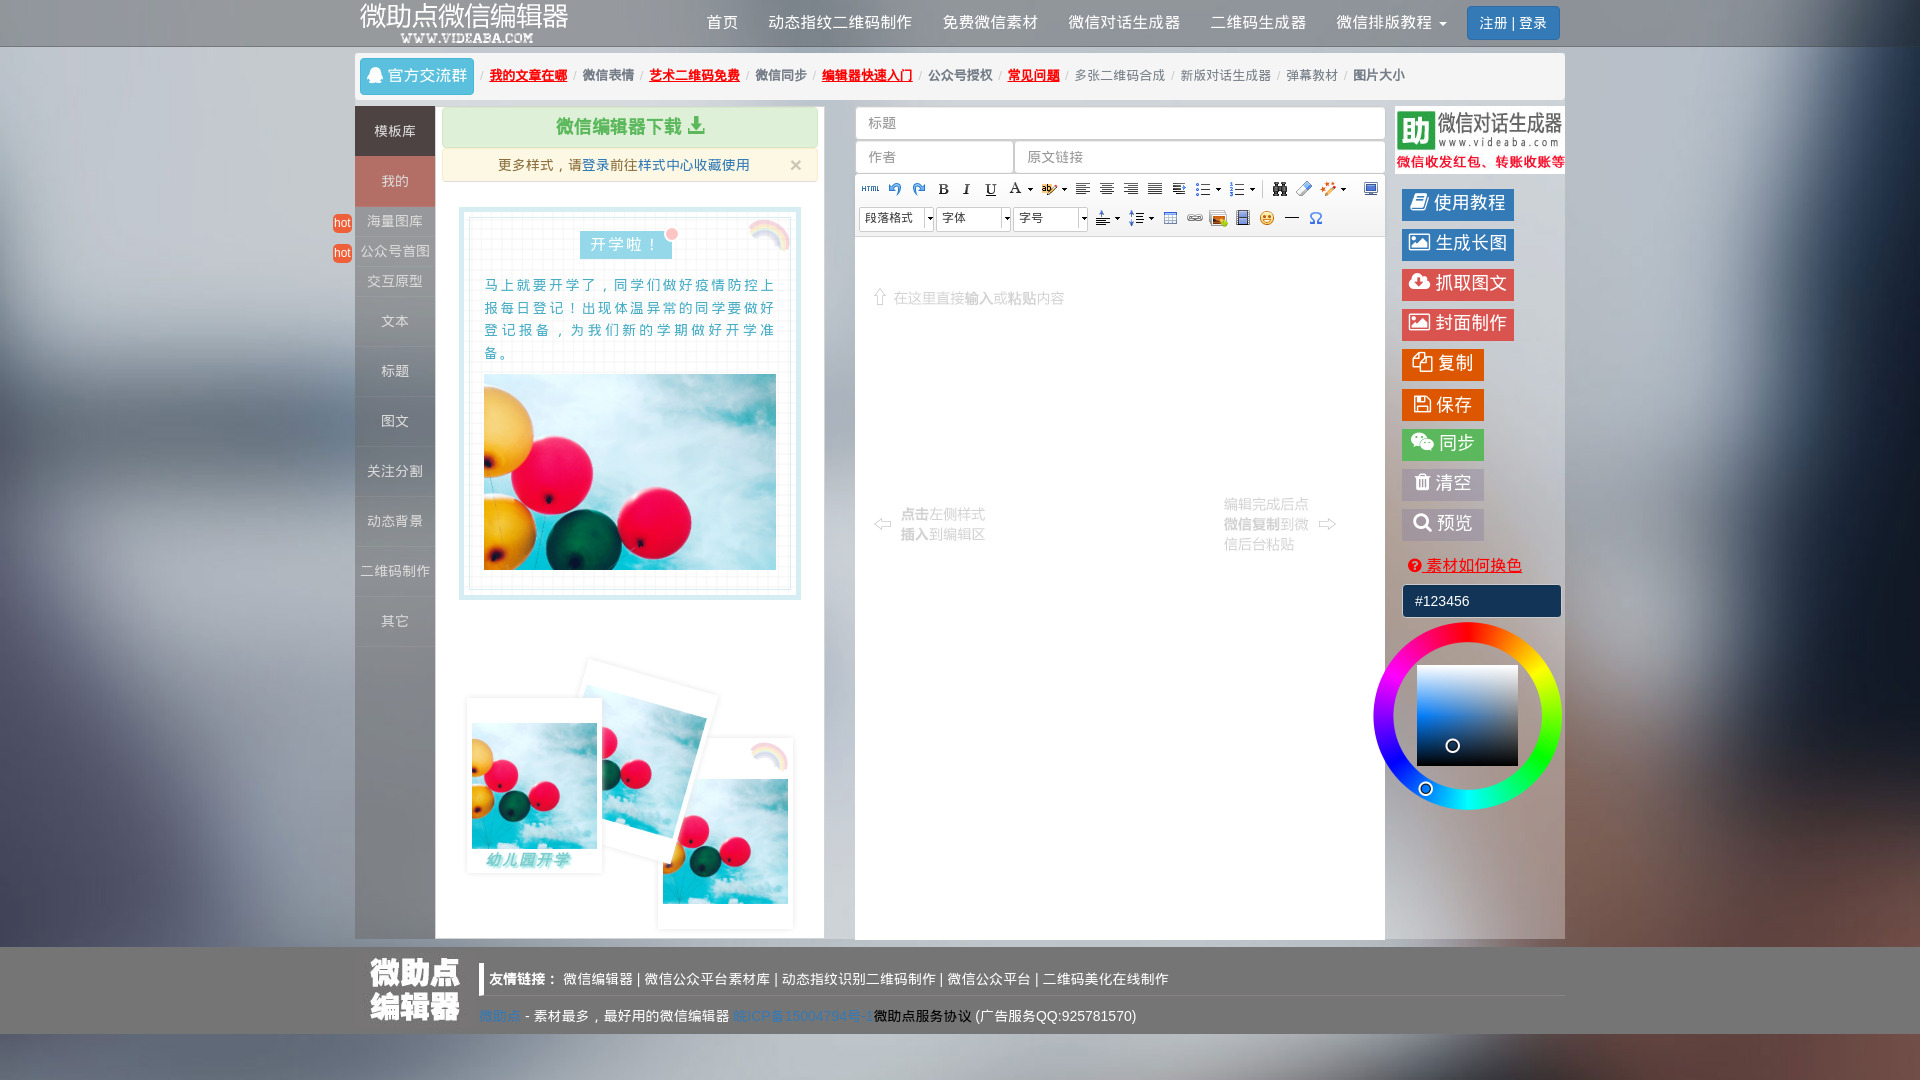
Task: Click the 保存 save button
Action: (1442, 405)
